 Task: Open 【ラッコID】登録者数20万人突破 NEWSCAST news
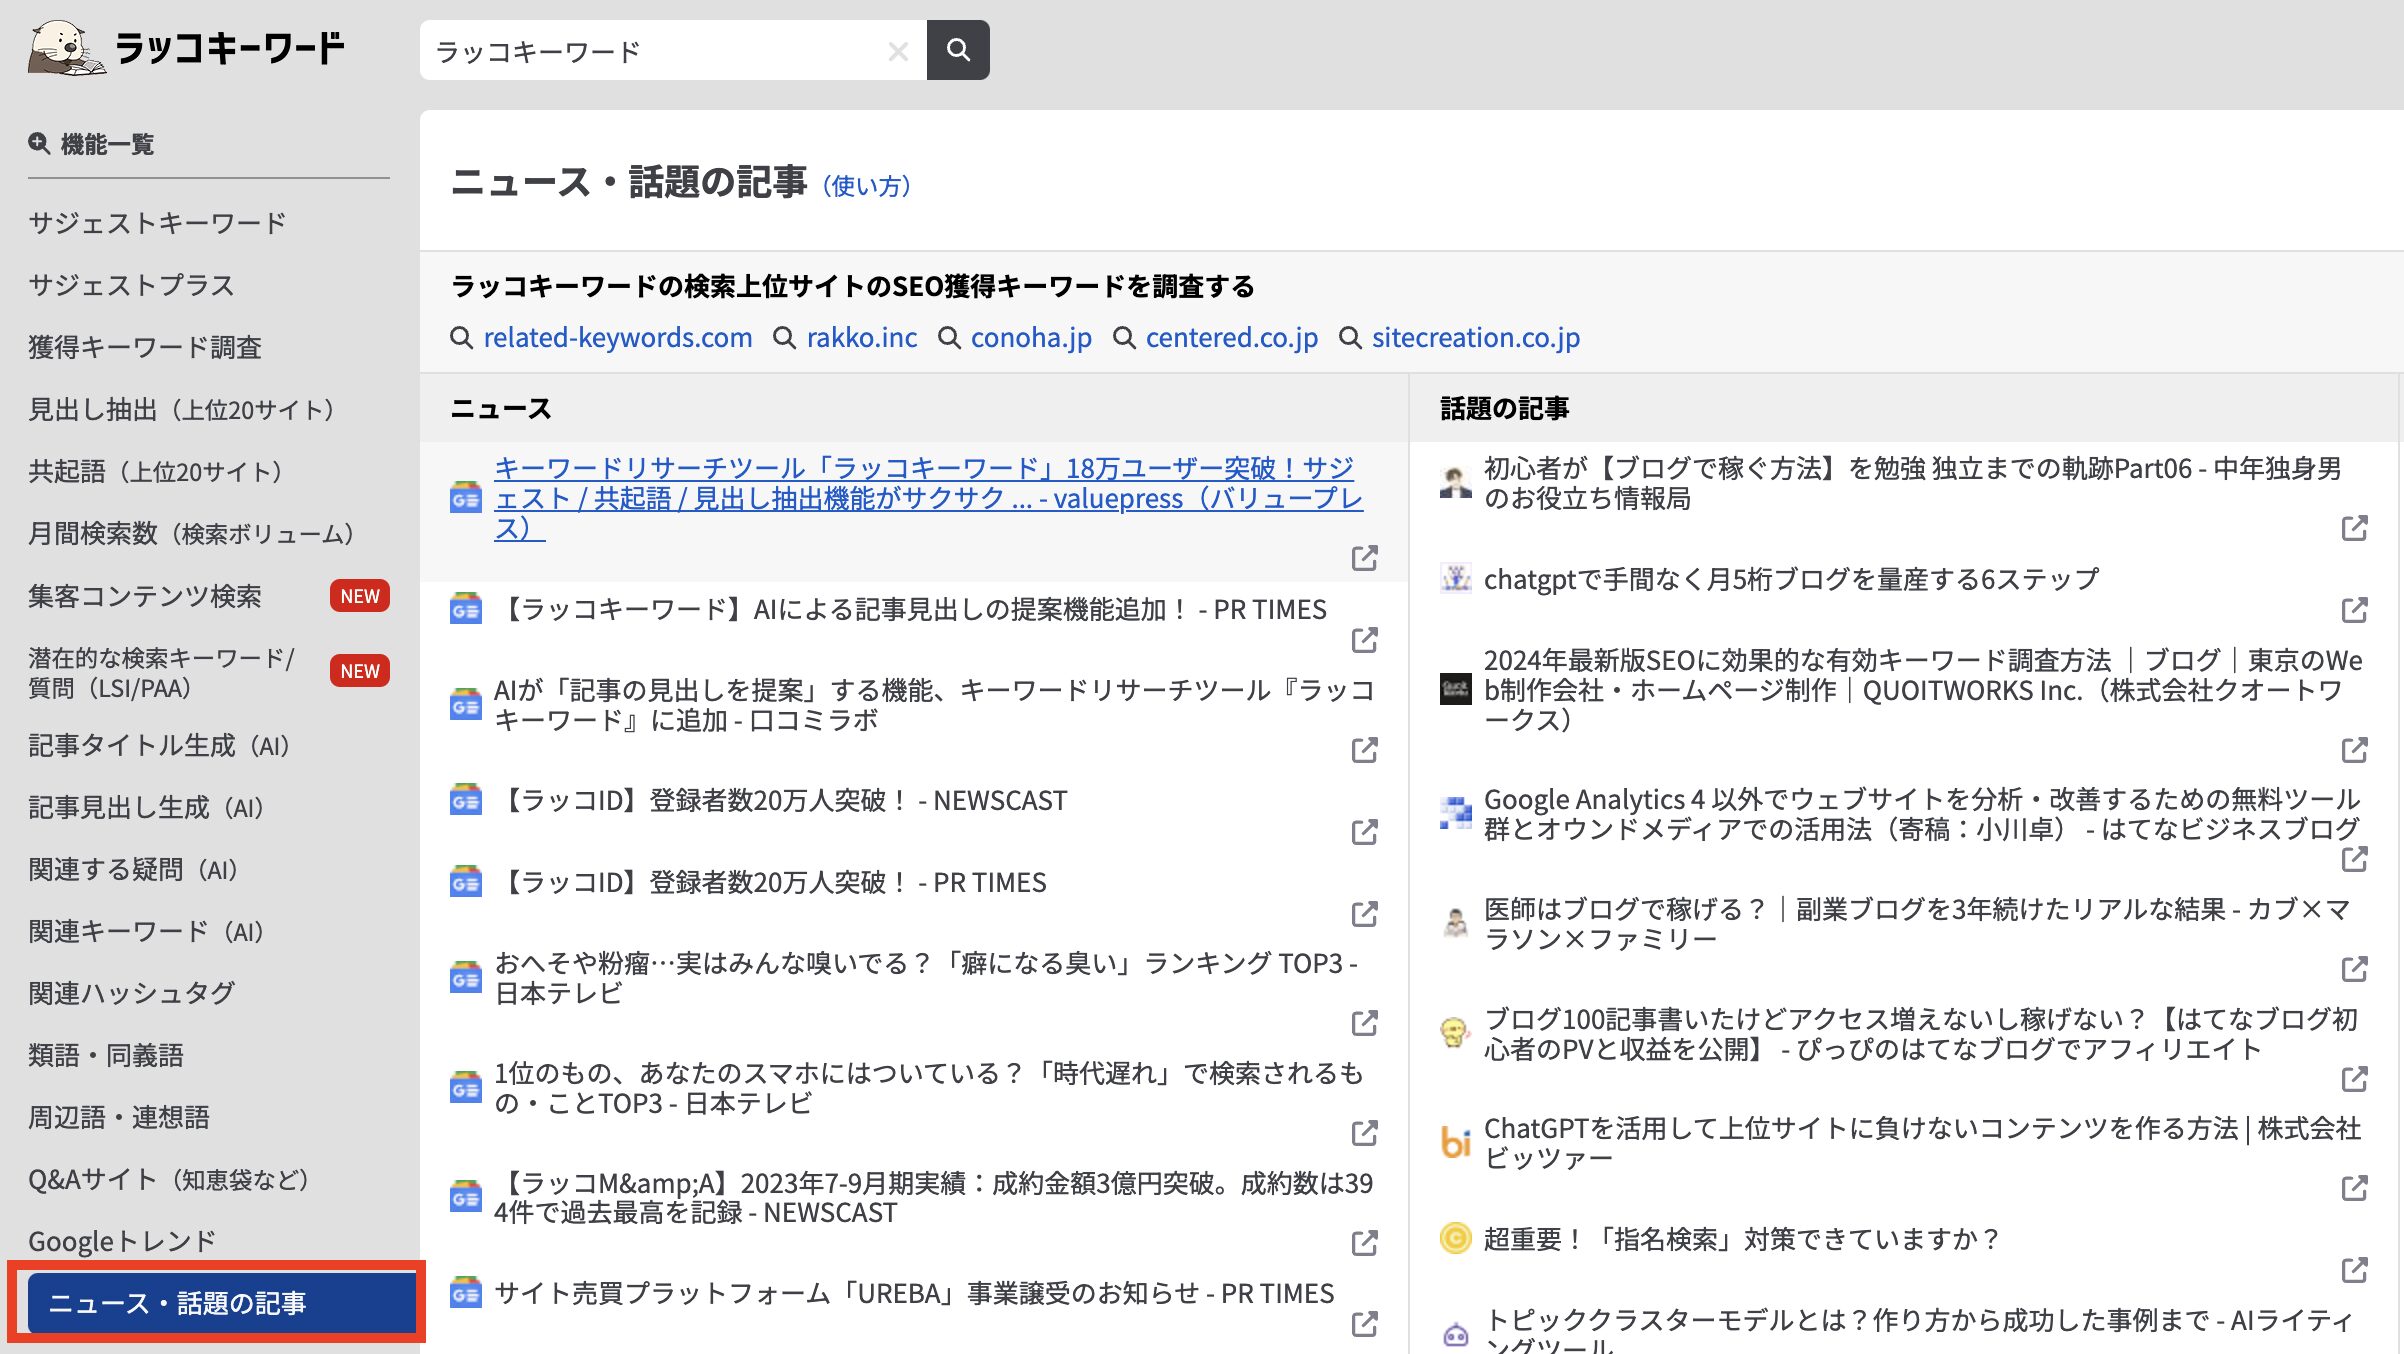[782, 801]
